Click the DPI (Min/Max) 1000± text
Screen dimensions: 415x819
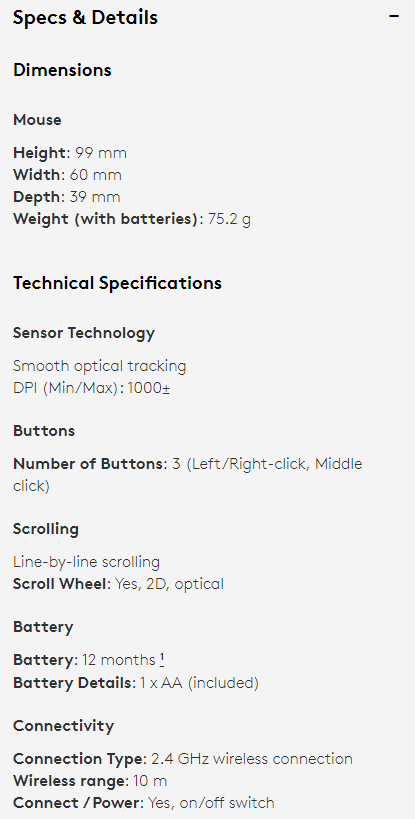pos(91,388)
